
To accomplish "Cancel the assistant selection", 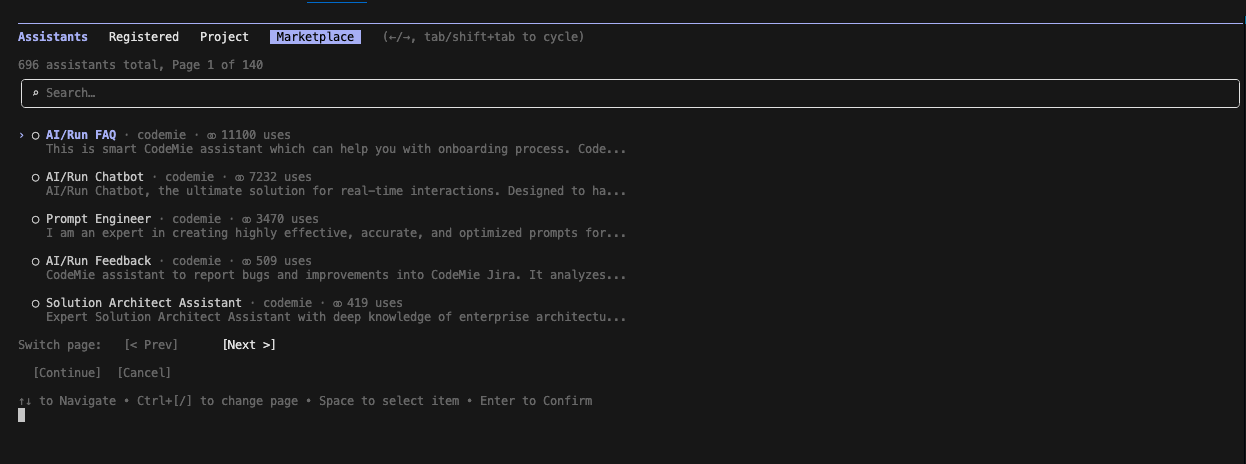I will click(x=144, y=373).
